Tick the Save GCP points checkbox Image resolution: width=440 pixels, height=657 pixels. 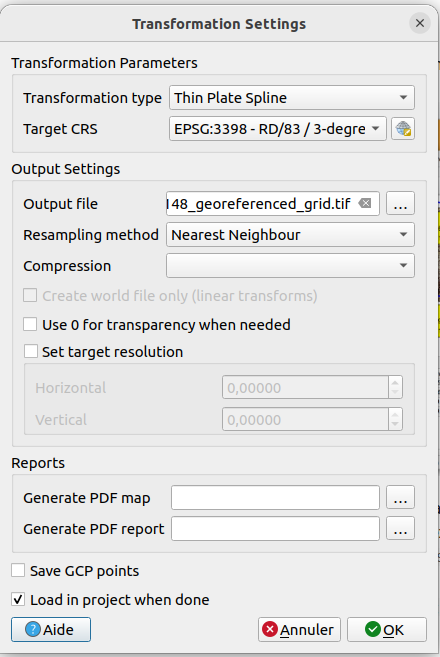18,570
